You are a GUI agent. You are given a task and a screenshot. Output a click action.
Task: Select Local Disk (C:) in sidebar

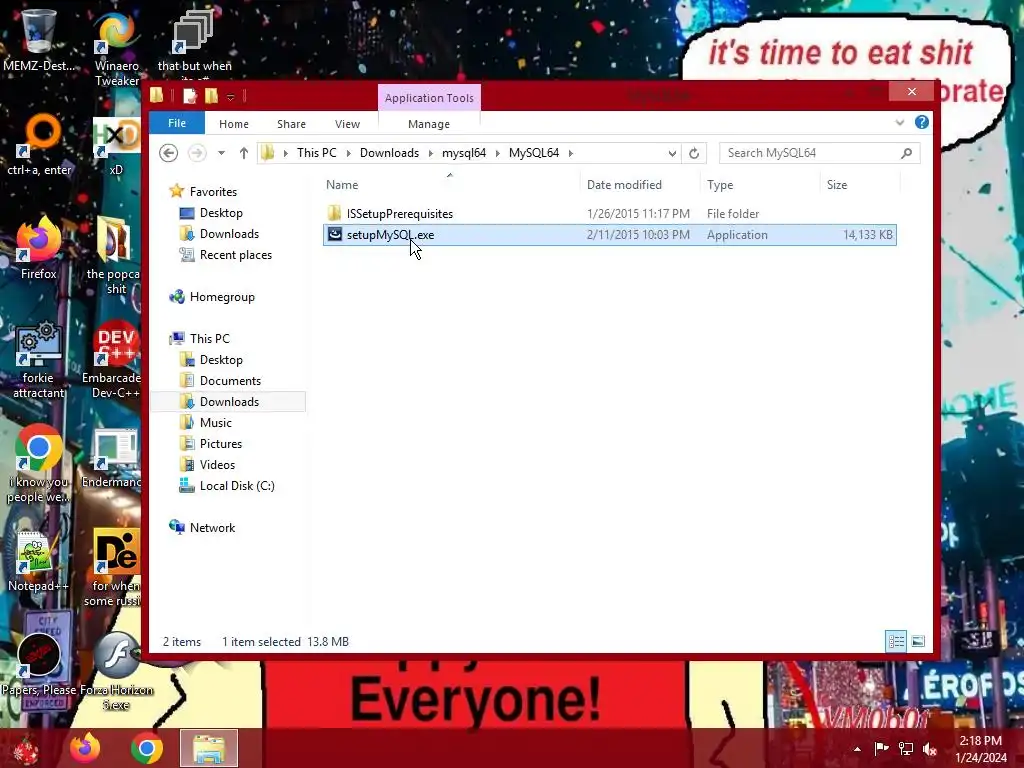point(237,486)
